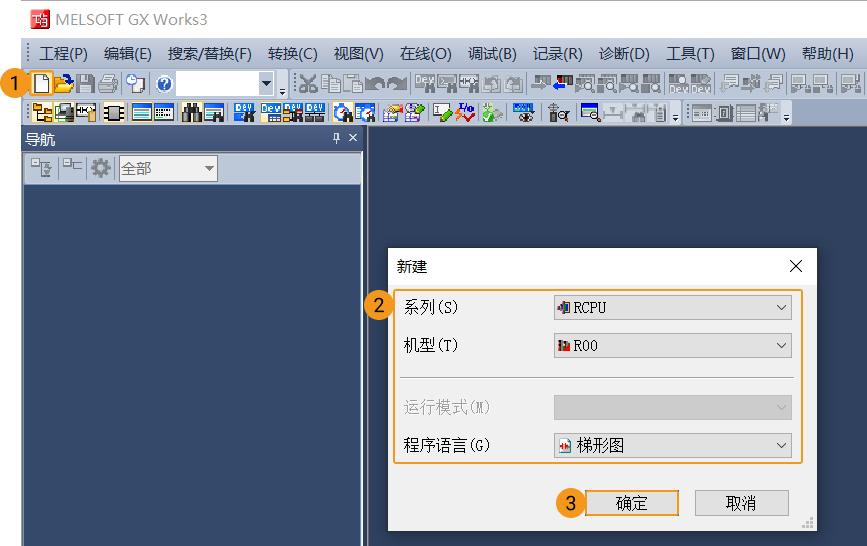Click the Dev find device icon

click(244, 113)
